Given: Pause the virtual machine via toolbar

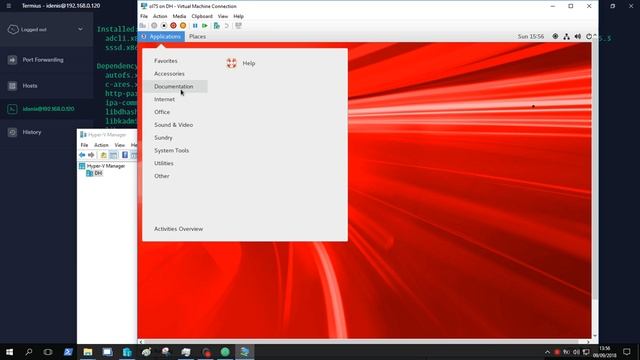Looking at the screenshot, I should point(195,26).
